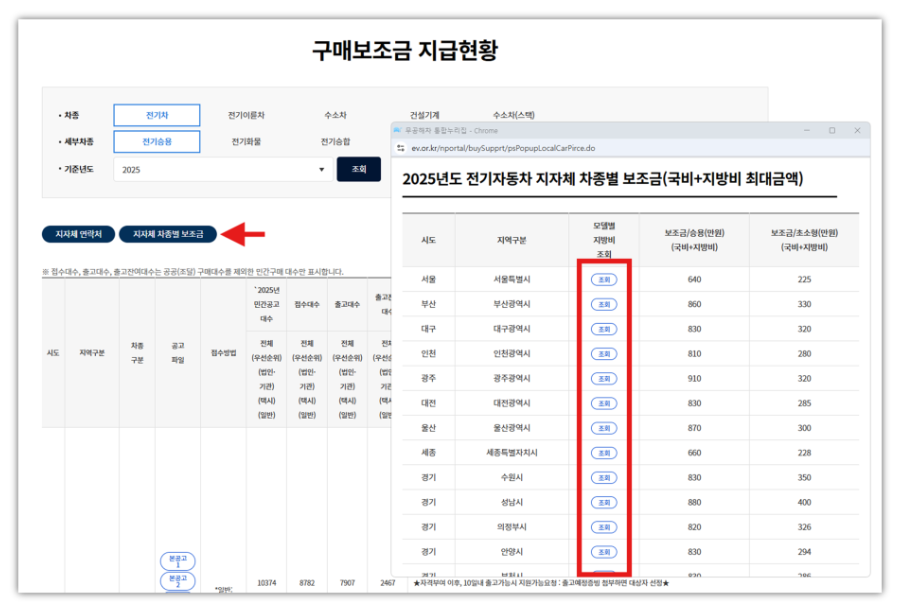Screen dimensions: 904x611
Task: Click the dark 조회 search button
Action: [358, 170]
